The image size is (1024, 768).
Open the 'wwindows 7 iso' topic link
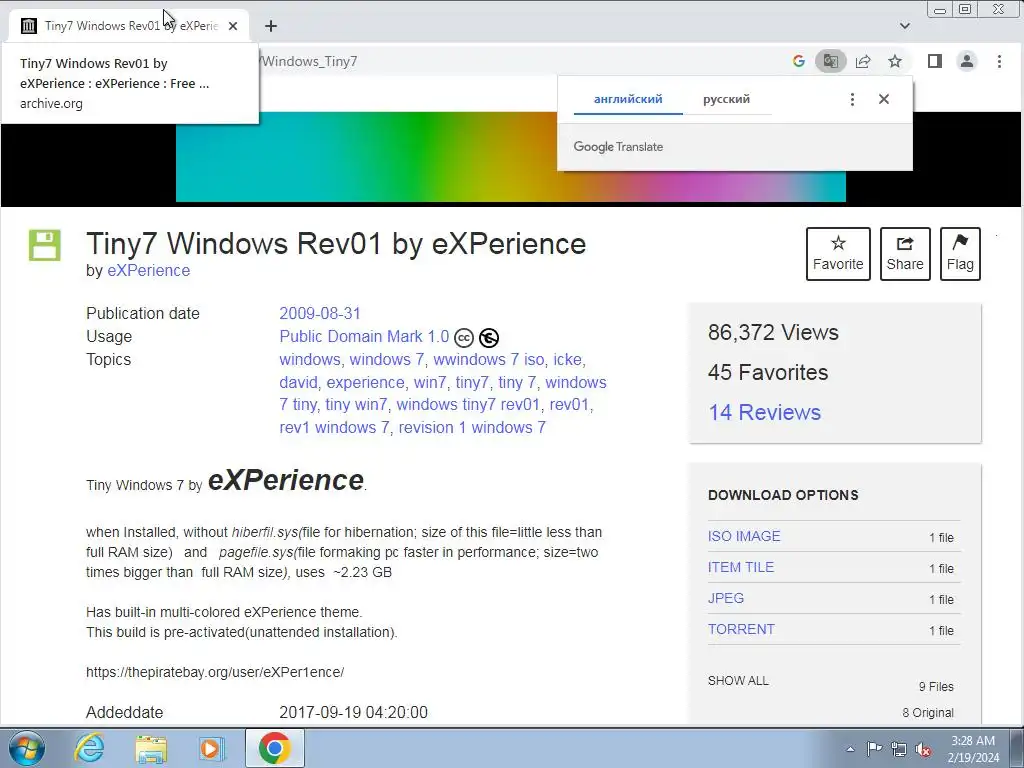(x=488, y=360)
